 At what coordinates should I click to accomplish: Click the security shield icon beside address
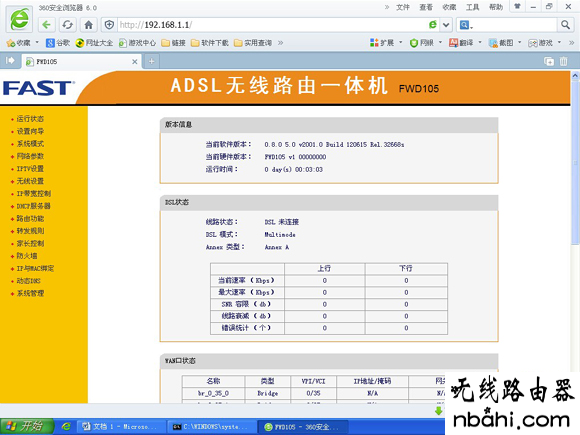tap(109, 25)
